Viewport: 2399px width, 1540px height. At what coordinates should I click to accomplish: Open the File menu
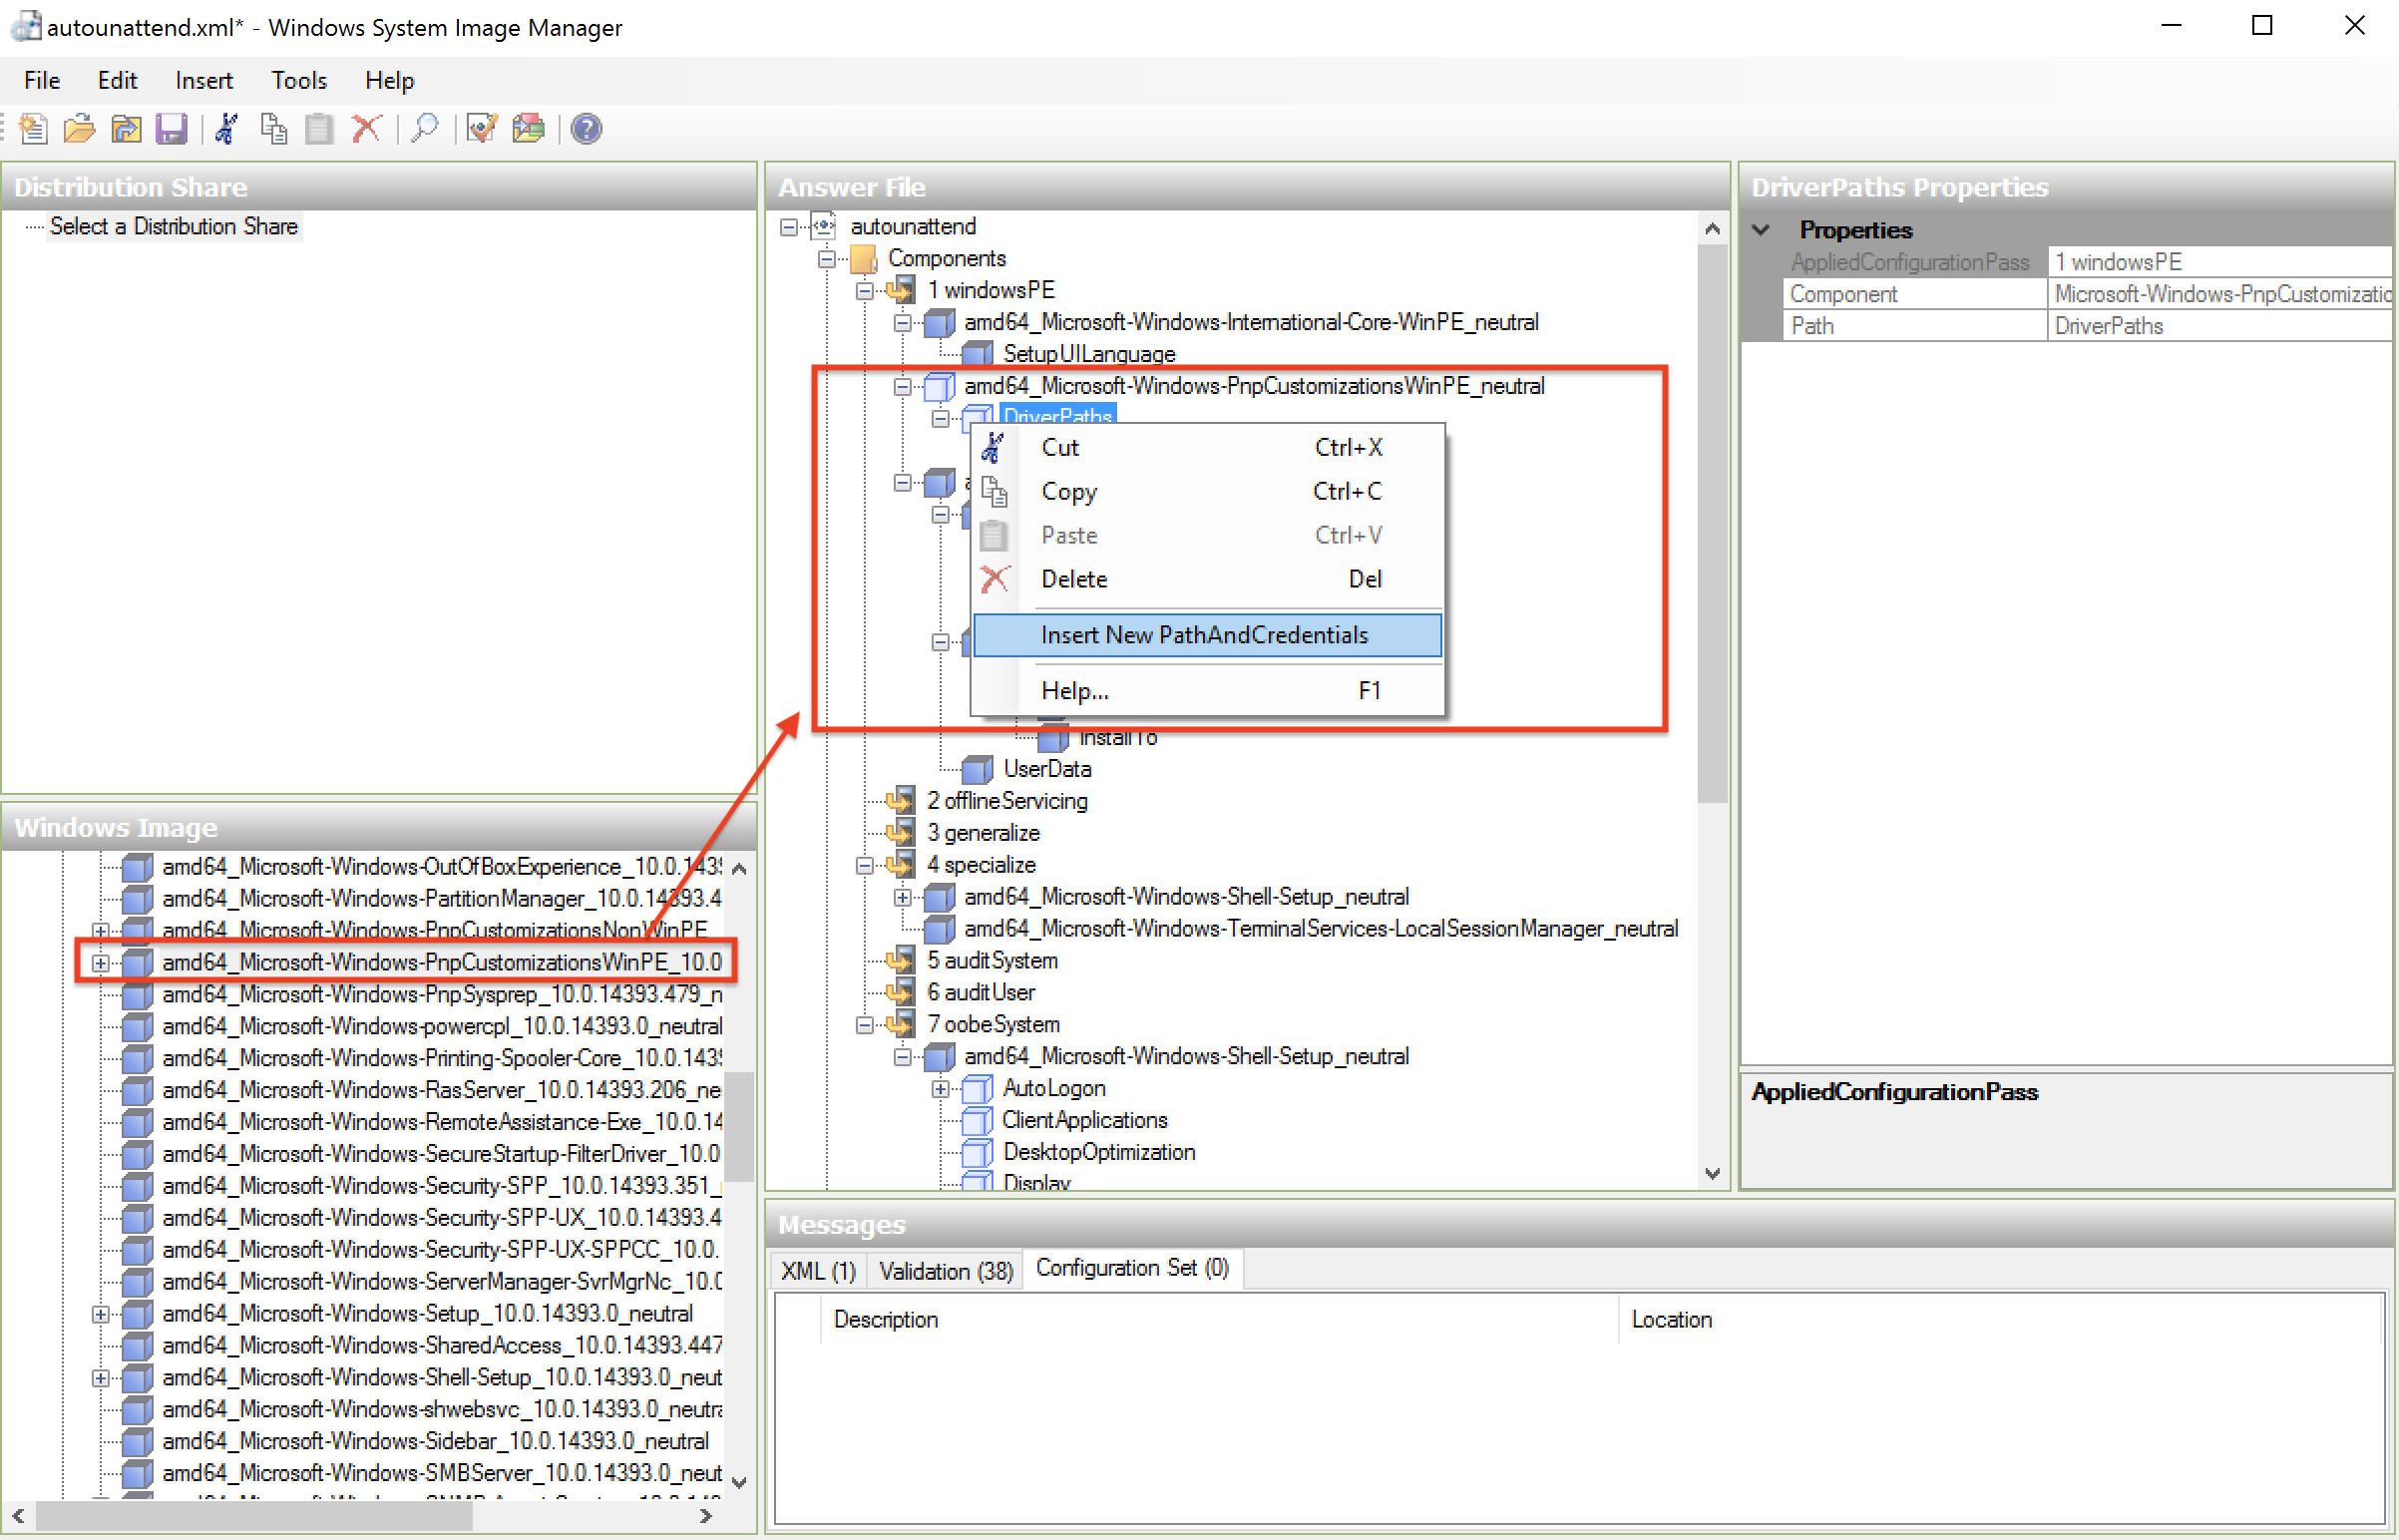pos(42,80)
